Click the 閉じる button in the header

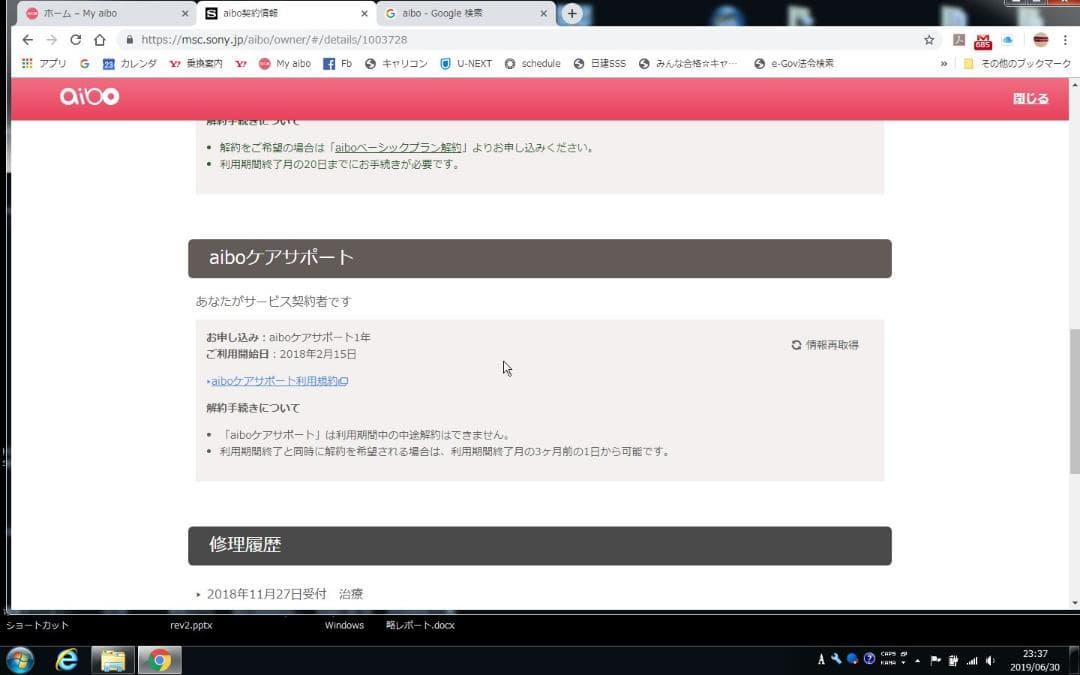[x=1030, y=99]
